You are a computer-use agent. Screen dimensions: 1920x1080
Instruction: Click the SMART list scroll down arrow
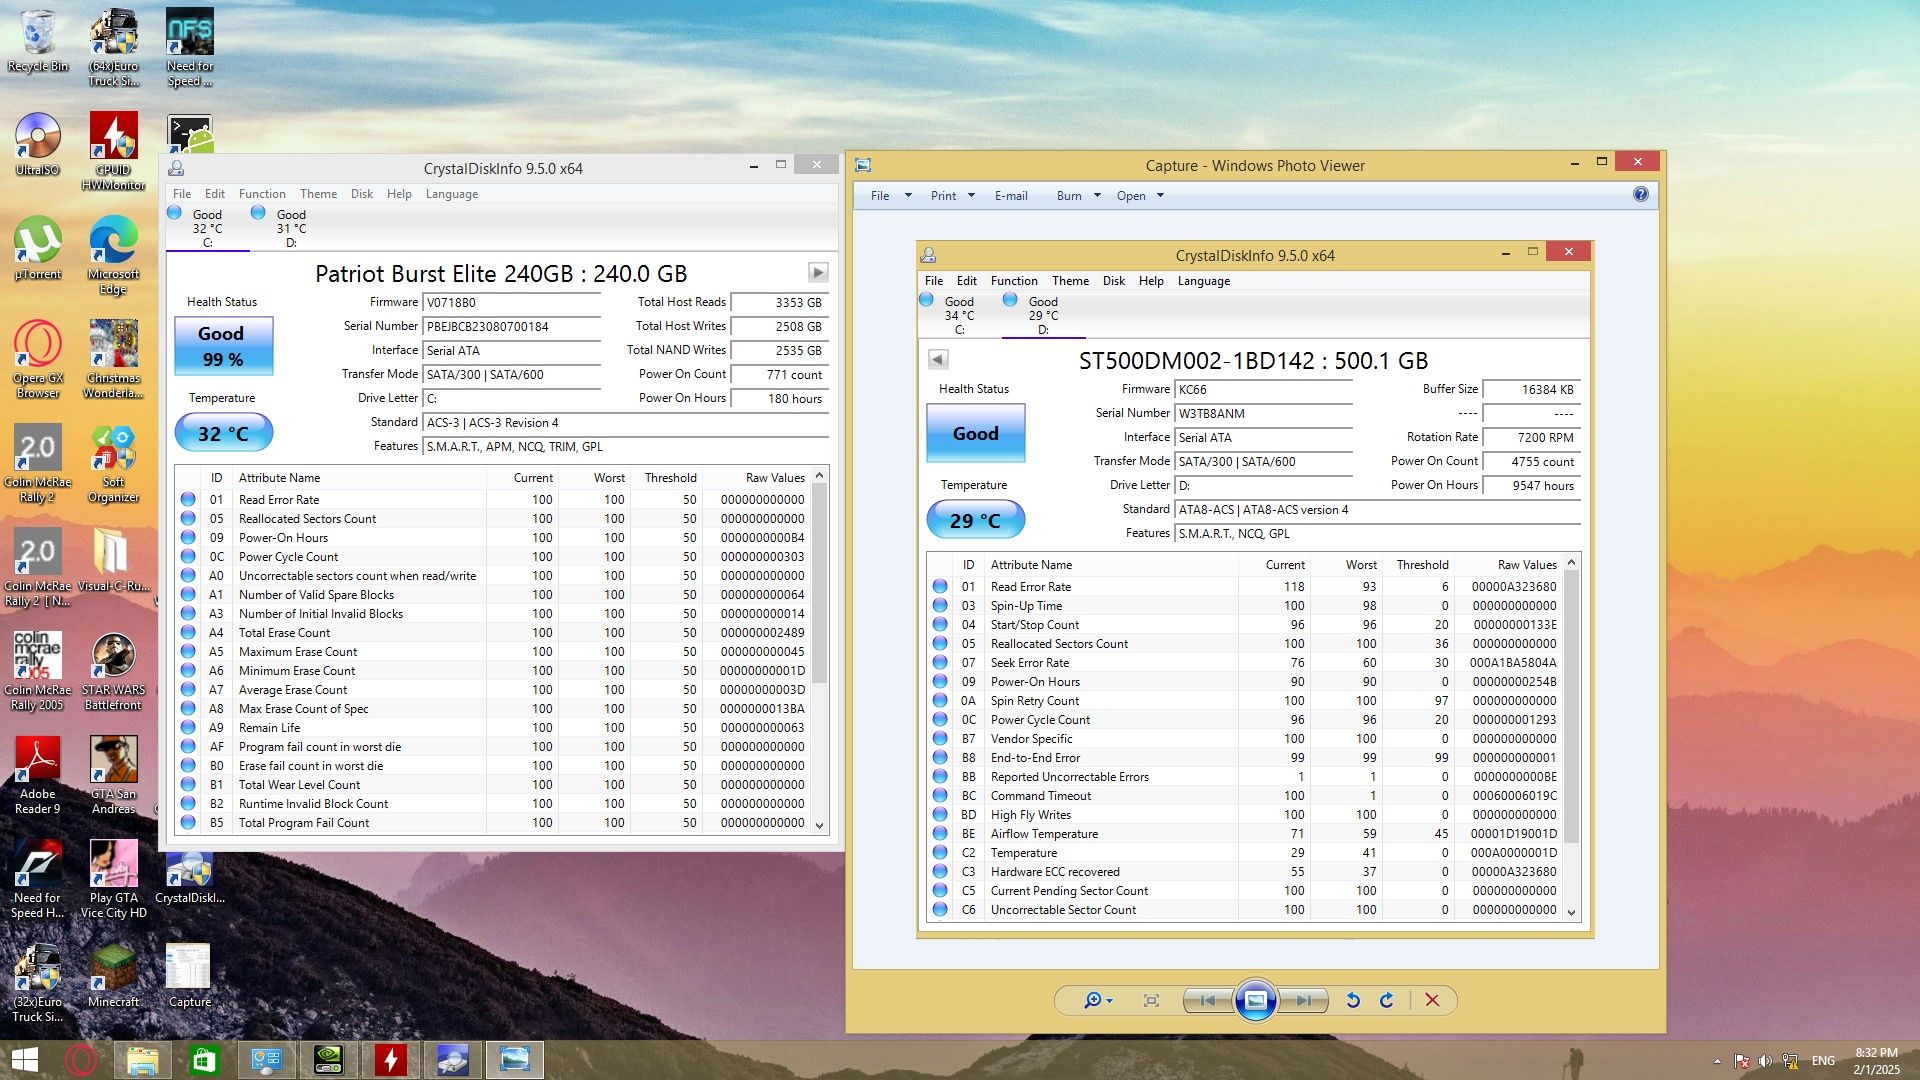[820, 825]
